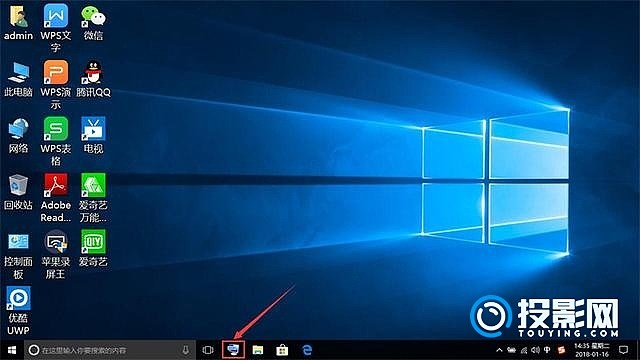Open Microsoft Edge from the taskbar

(x=307, y=350)
